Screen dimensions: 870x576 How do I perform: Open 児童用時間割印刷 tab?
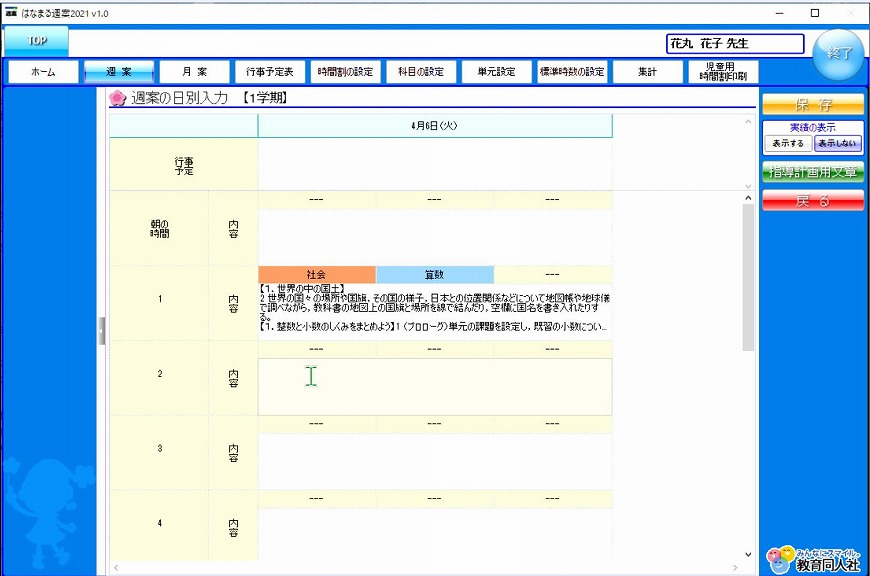click(723, 72)
